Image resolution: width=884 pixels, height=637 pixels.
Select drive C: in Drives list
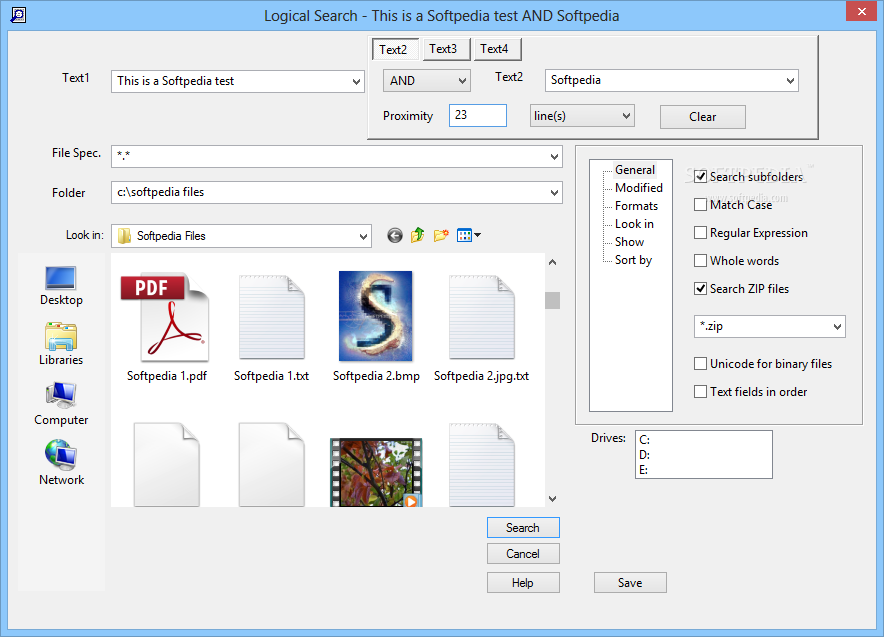coord(644,440)
